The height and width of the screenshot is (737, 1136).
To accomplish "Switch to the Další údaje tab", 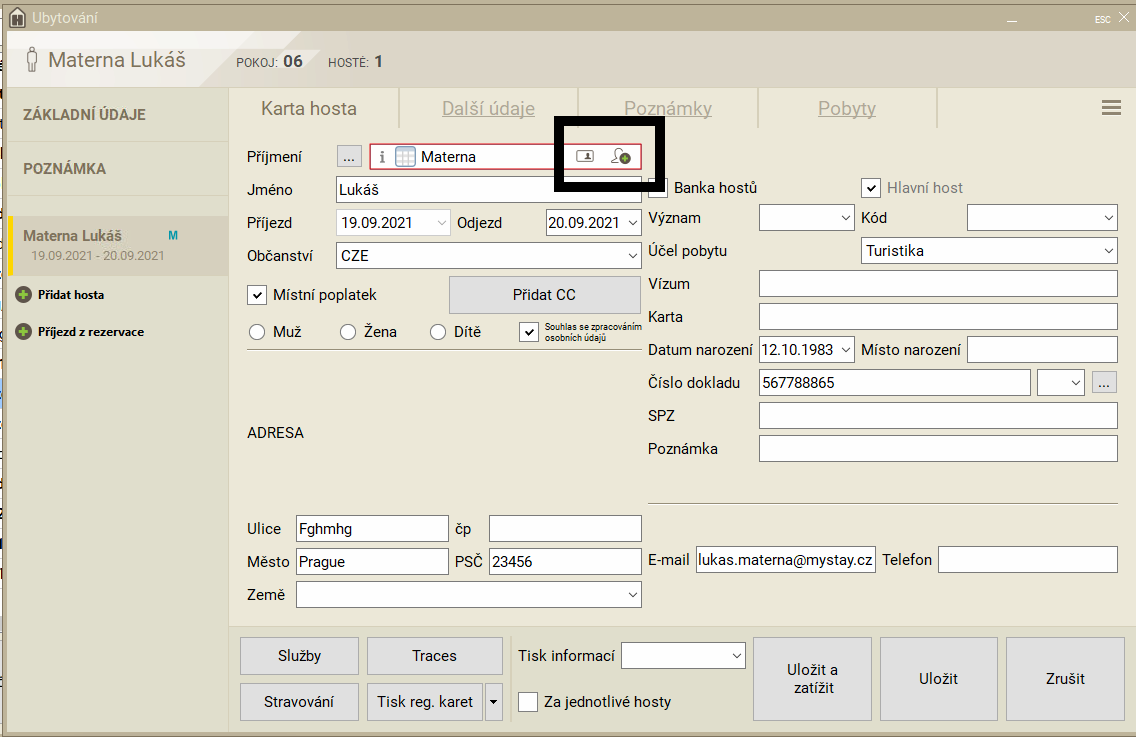I will click(x=488, y=109).
